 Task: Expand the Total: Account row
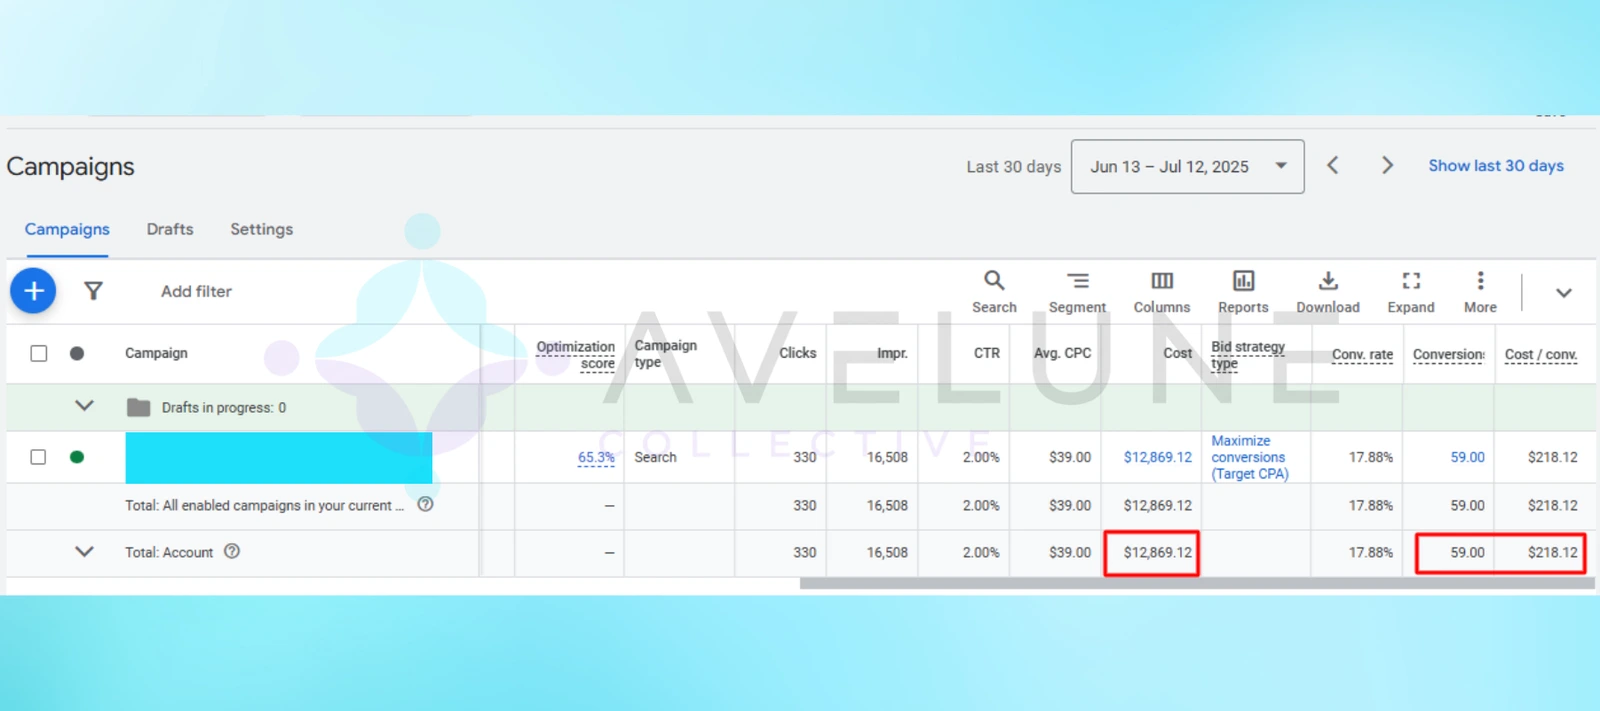[85, 552]
